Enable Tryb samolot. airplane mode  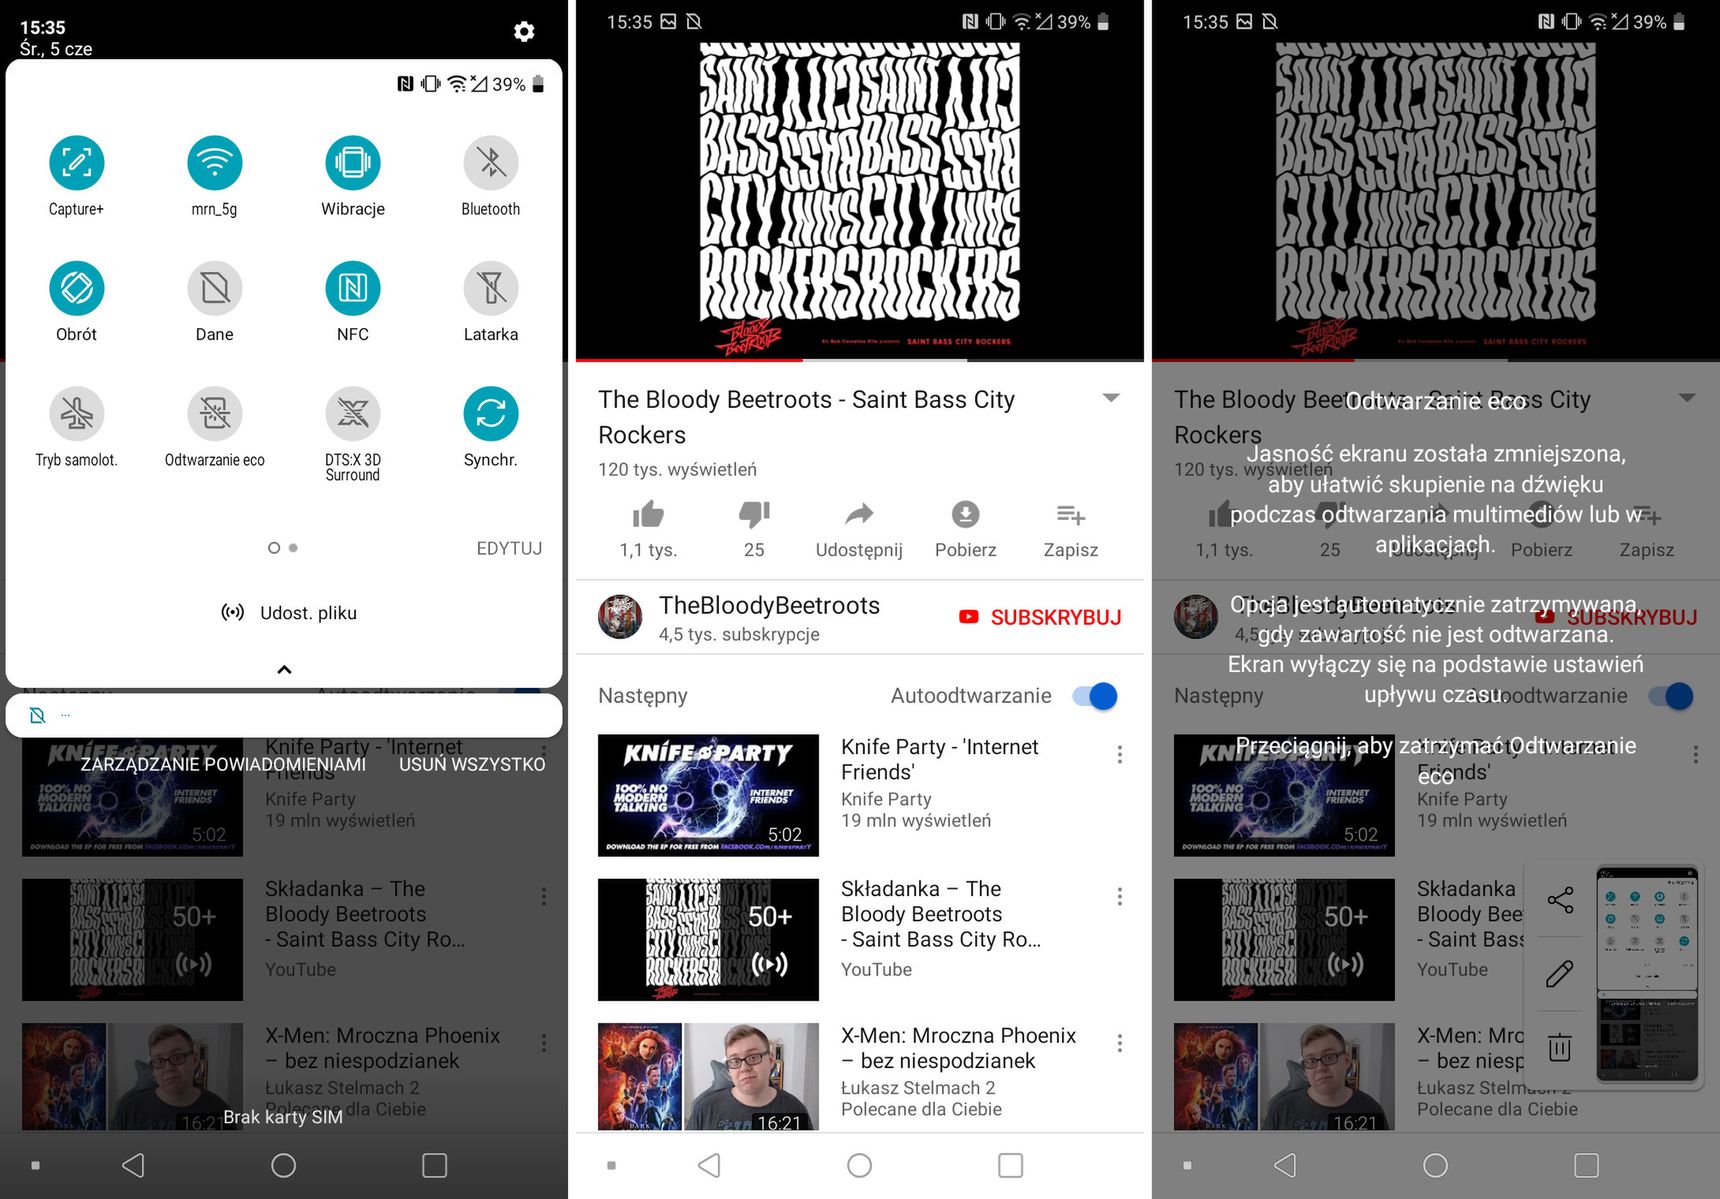(77, 414)
